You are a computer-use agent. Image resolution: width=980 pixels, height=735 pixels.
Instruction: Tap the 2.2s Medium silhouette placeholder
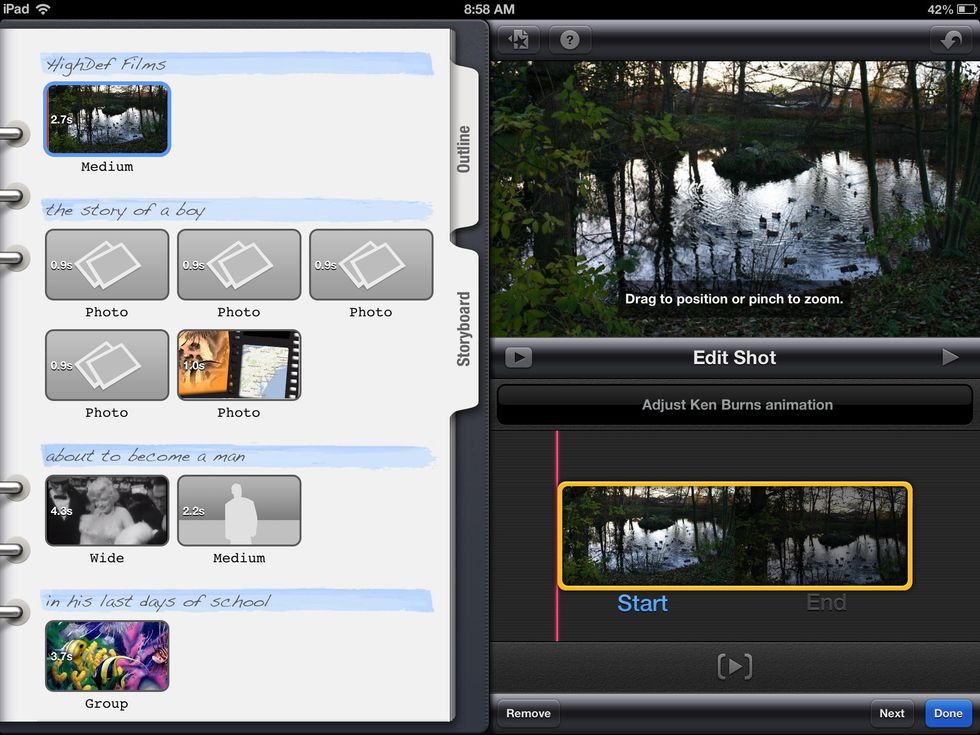(x=239, y=511)
